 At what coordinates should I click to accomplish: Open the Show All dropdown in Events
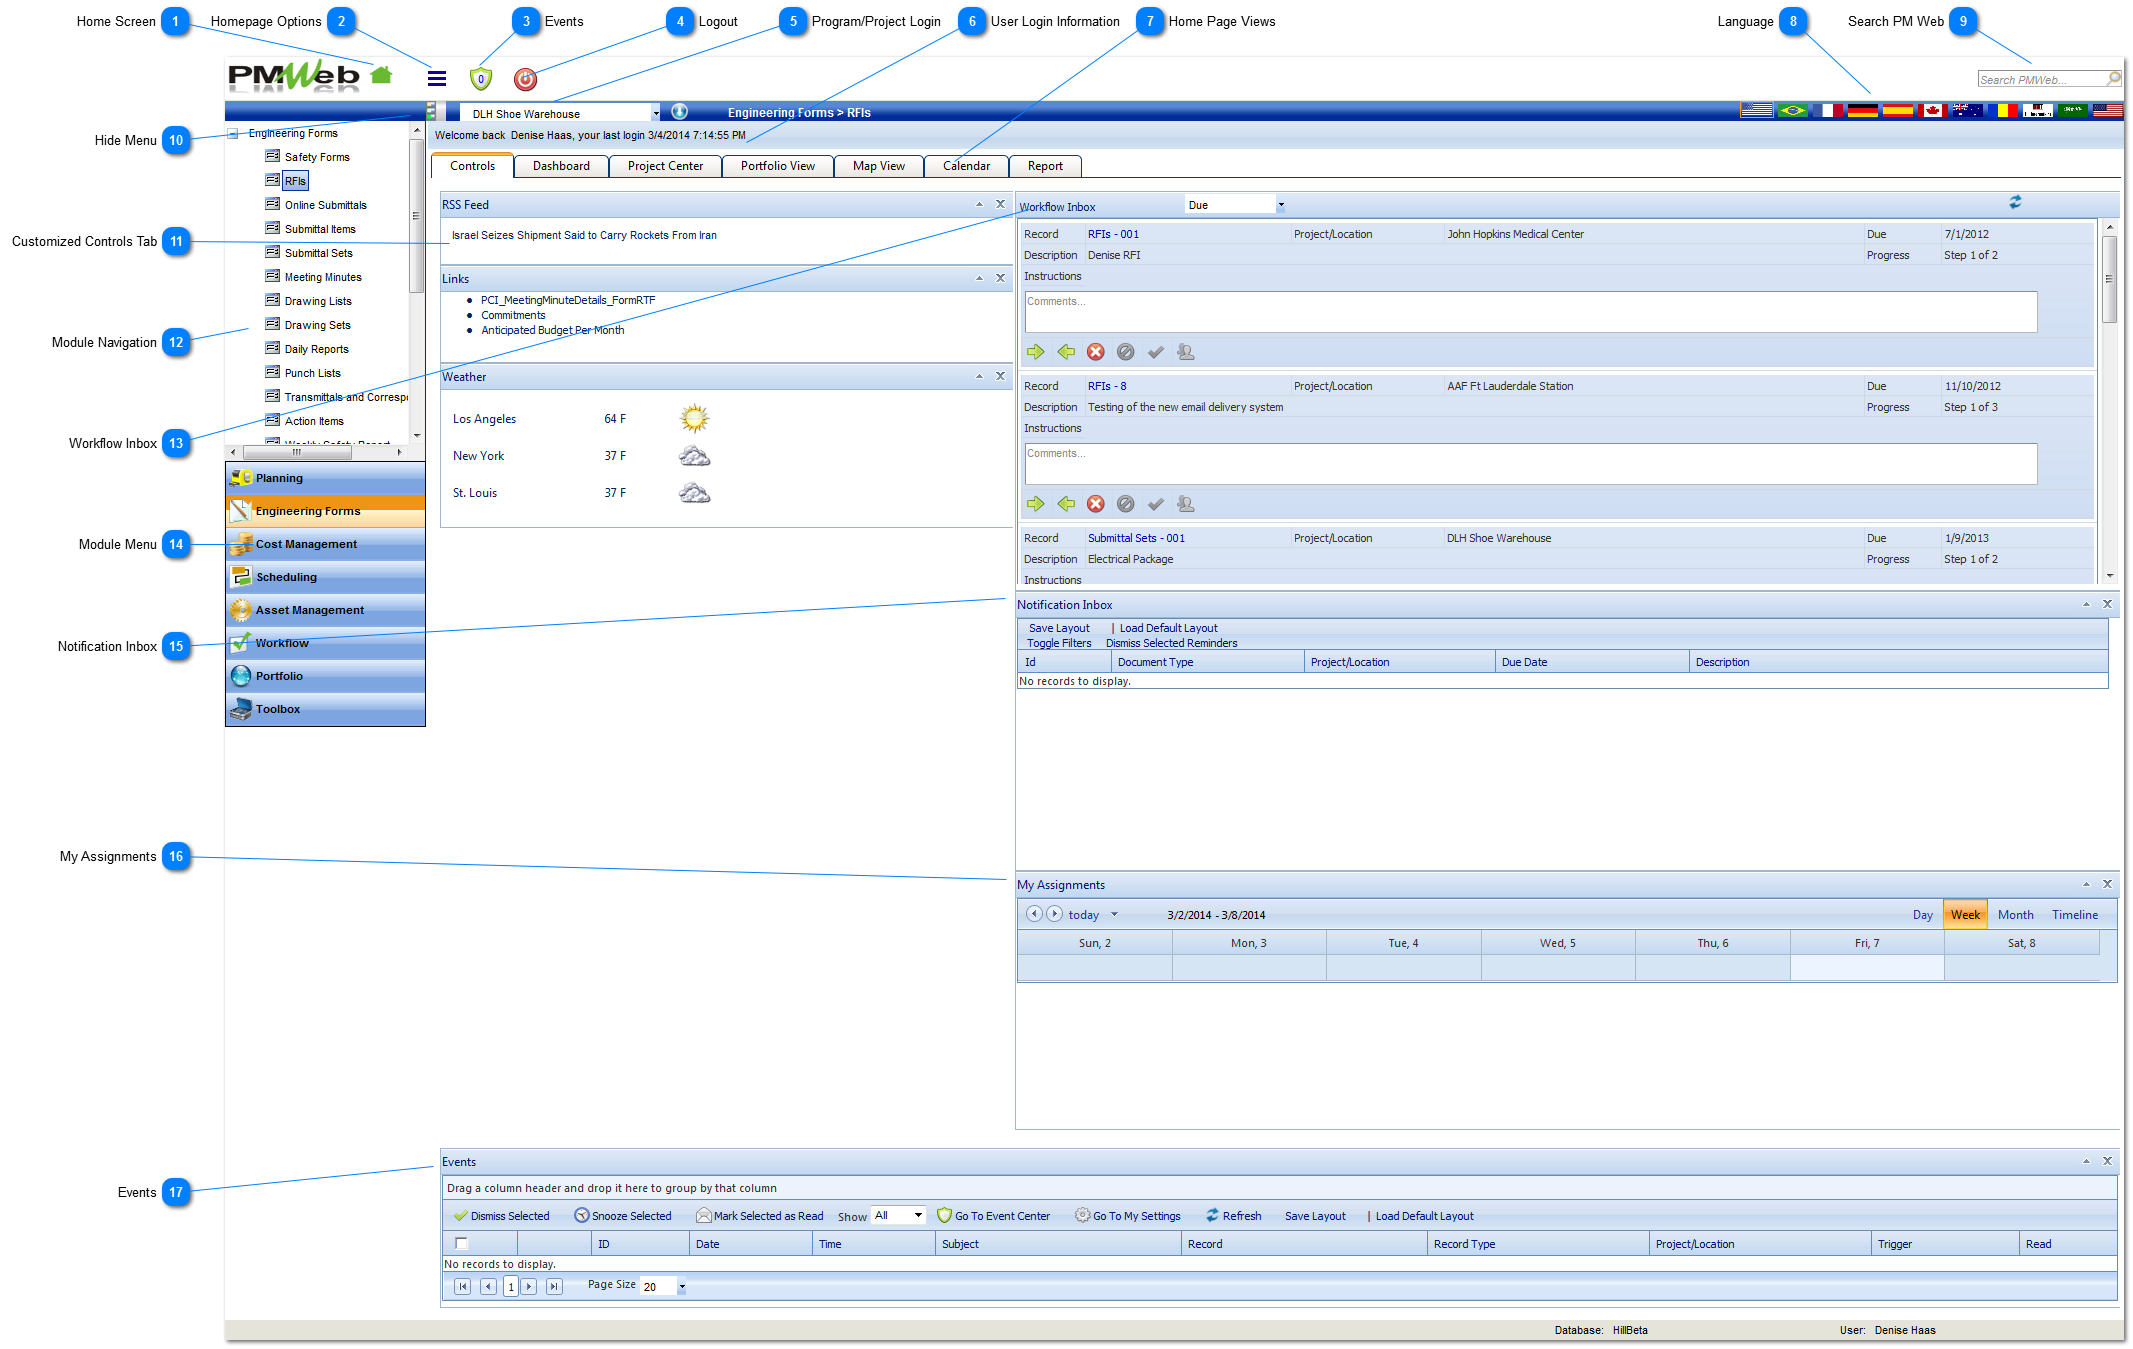[x=918, y=1215]
